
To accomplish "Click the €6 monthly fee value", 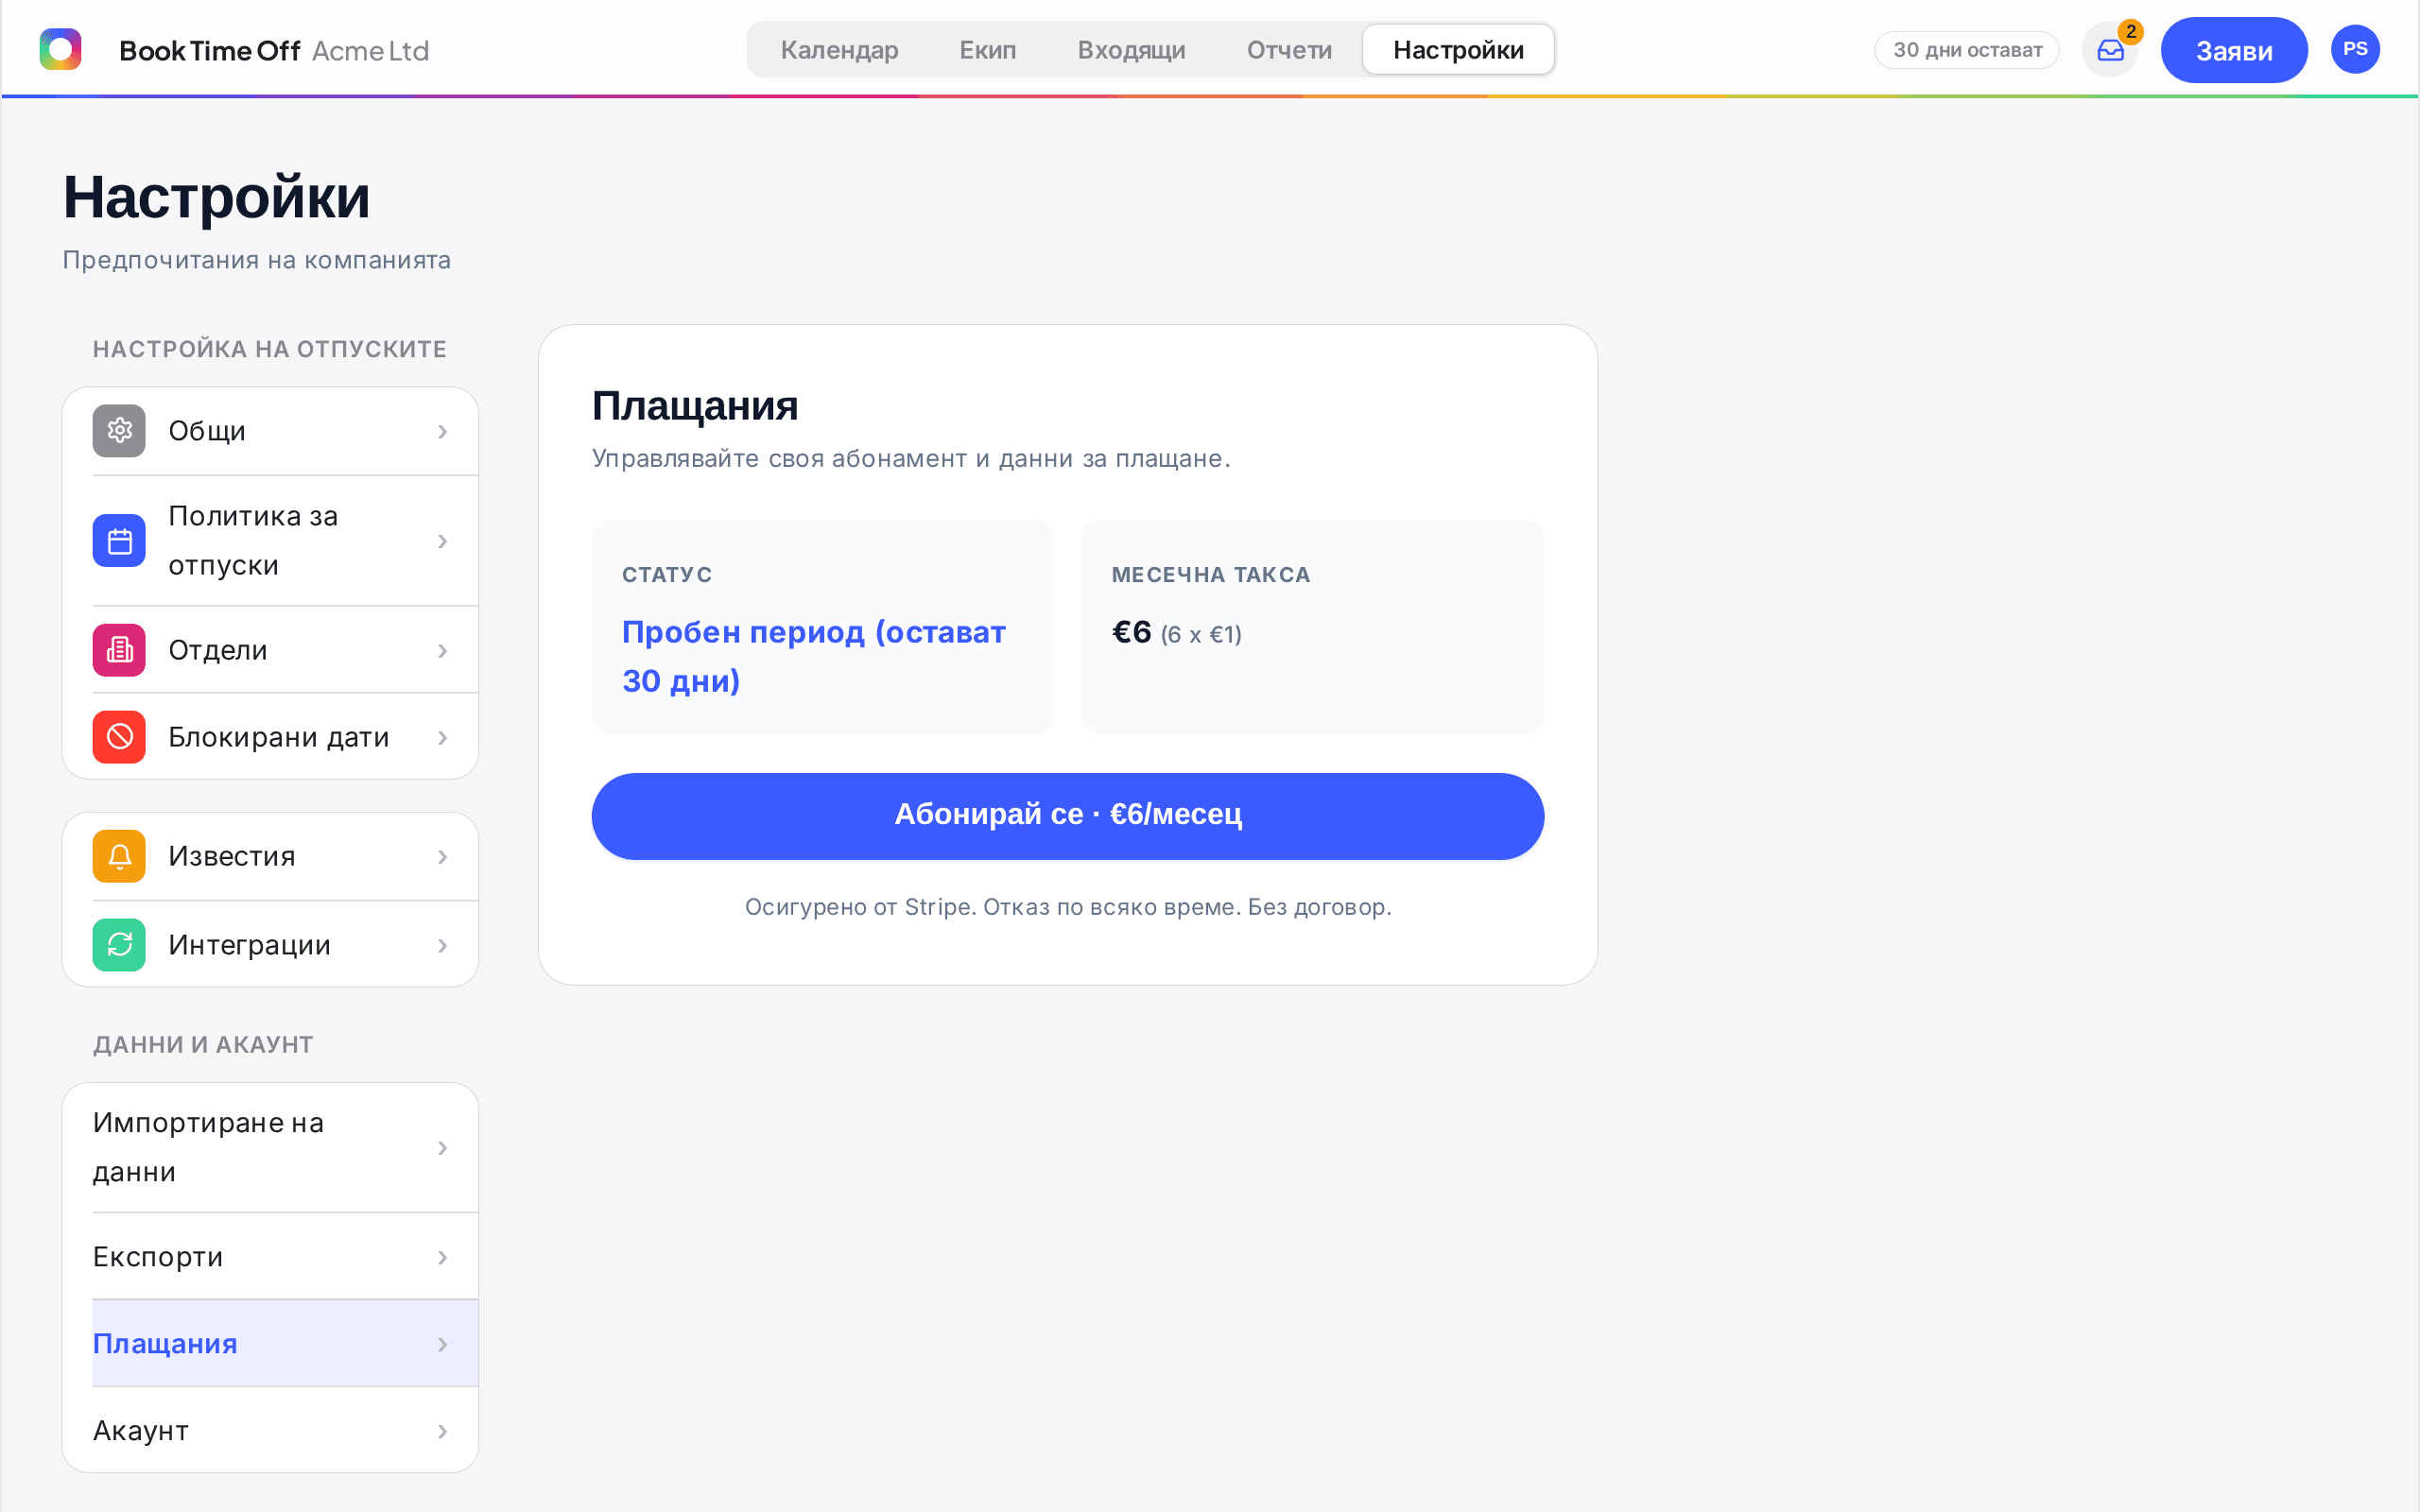I will [x=1132, y=632].
